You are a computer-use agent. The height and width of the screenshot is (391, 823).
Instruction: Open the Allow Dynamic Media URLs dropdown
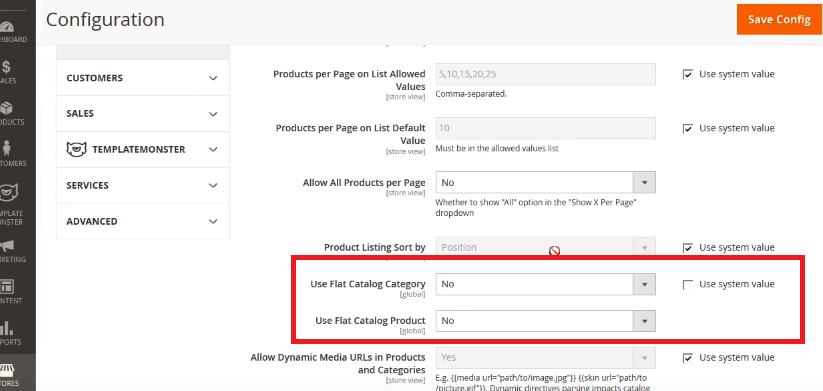point(545,357)
